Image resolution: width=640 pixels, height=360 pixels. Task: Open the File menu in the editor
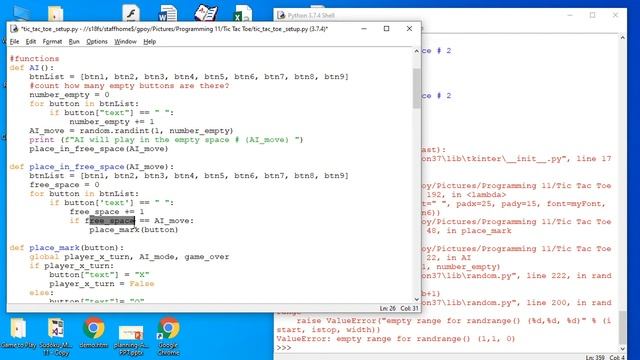14,42
